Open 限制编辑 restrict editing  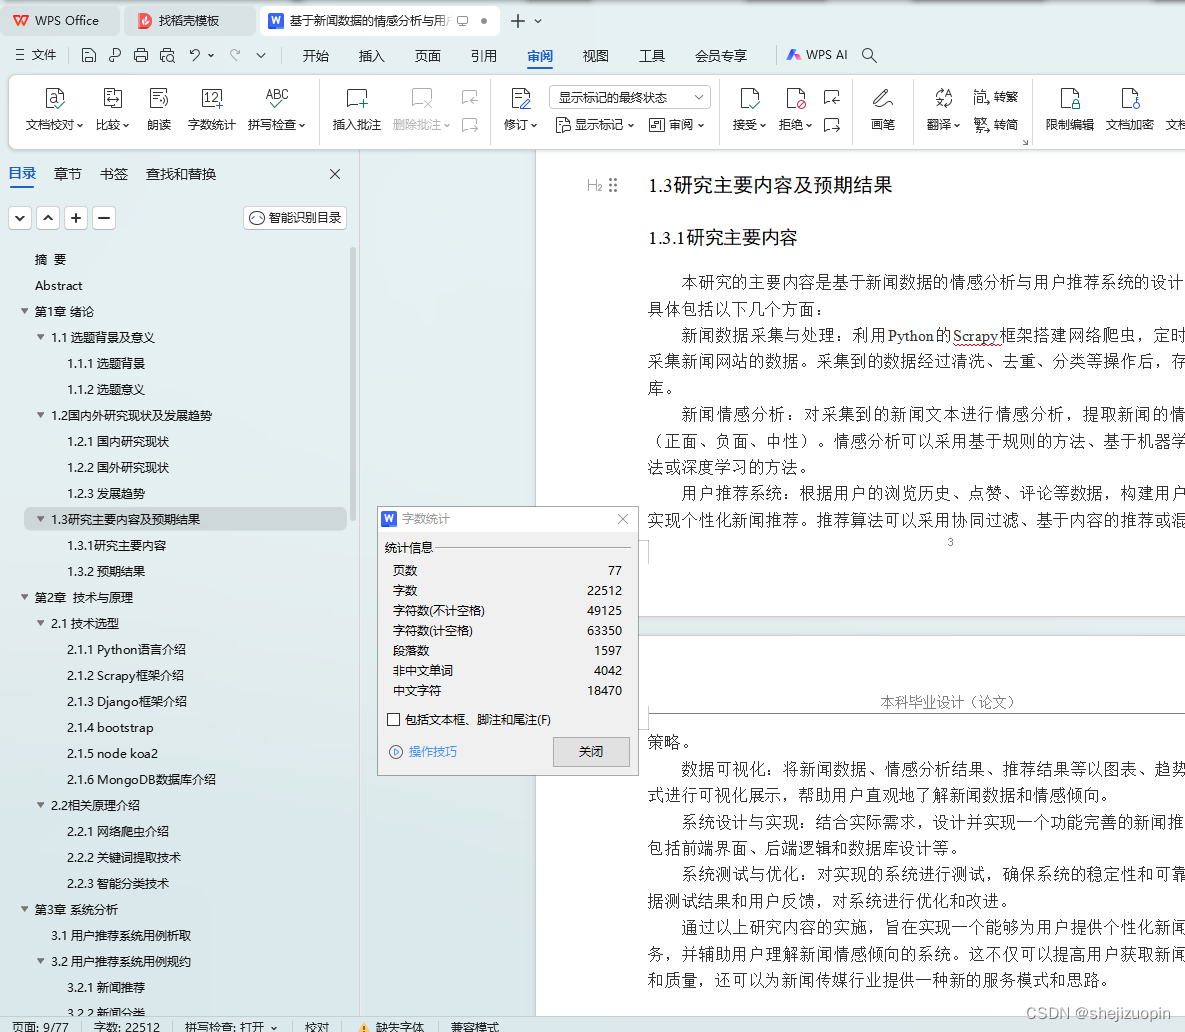click(1069, 110)
